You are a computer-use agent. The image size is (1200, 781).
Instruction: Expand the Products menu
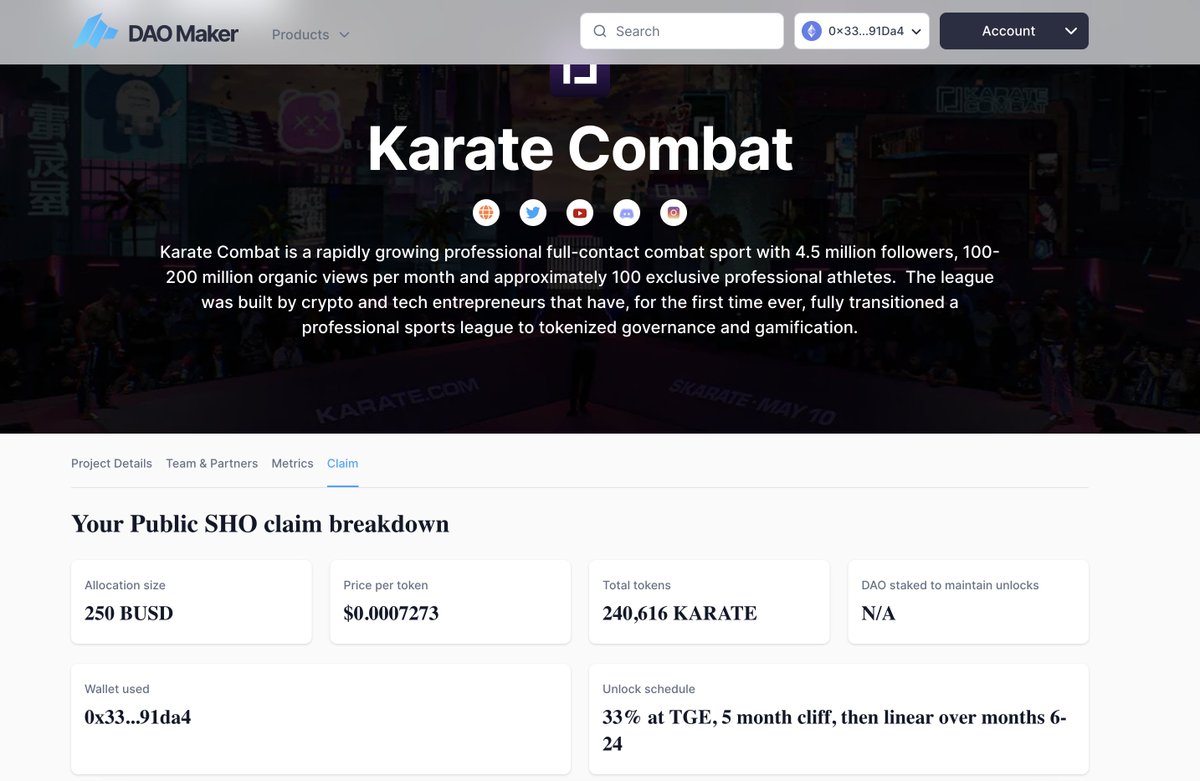(x=311, y=34)
